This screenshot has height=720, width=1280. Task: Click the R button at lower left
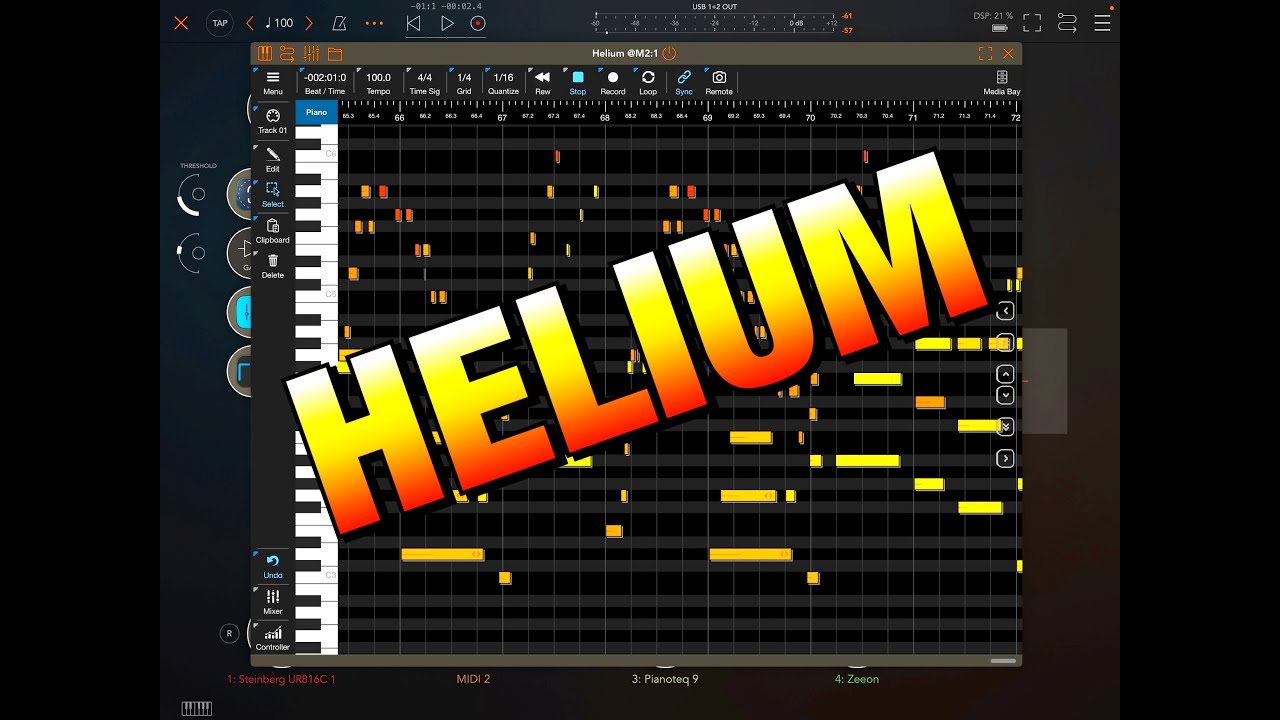229,633
